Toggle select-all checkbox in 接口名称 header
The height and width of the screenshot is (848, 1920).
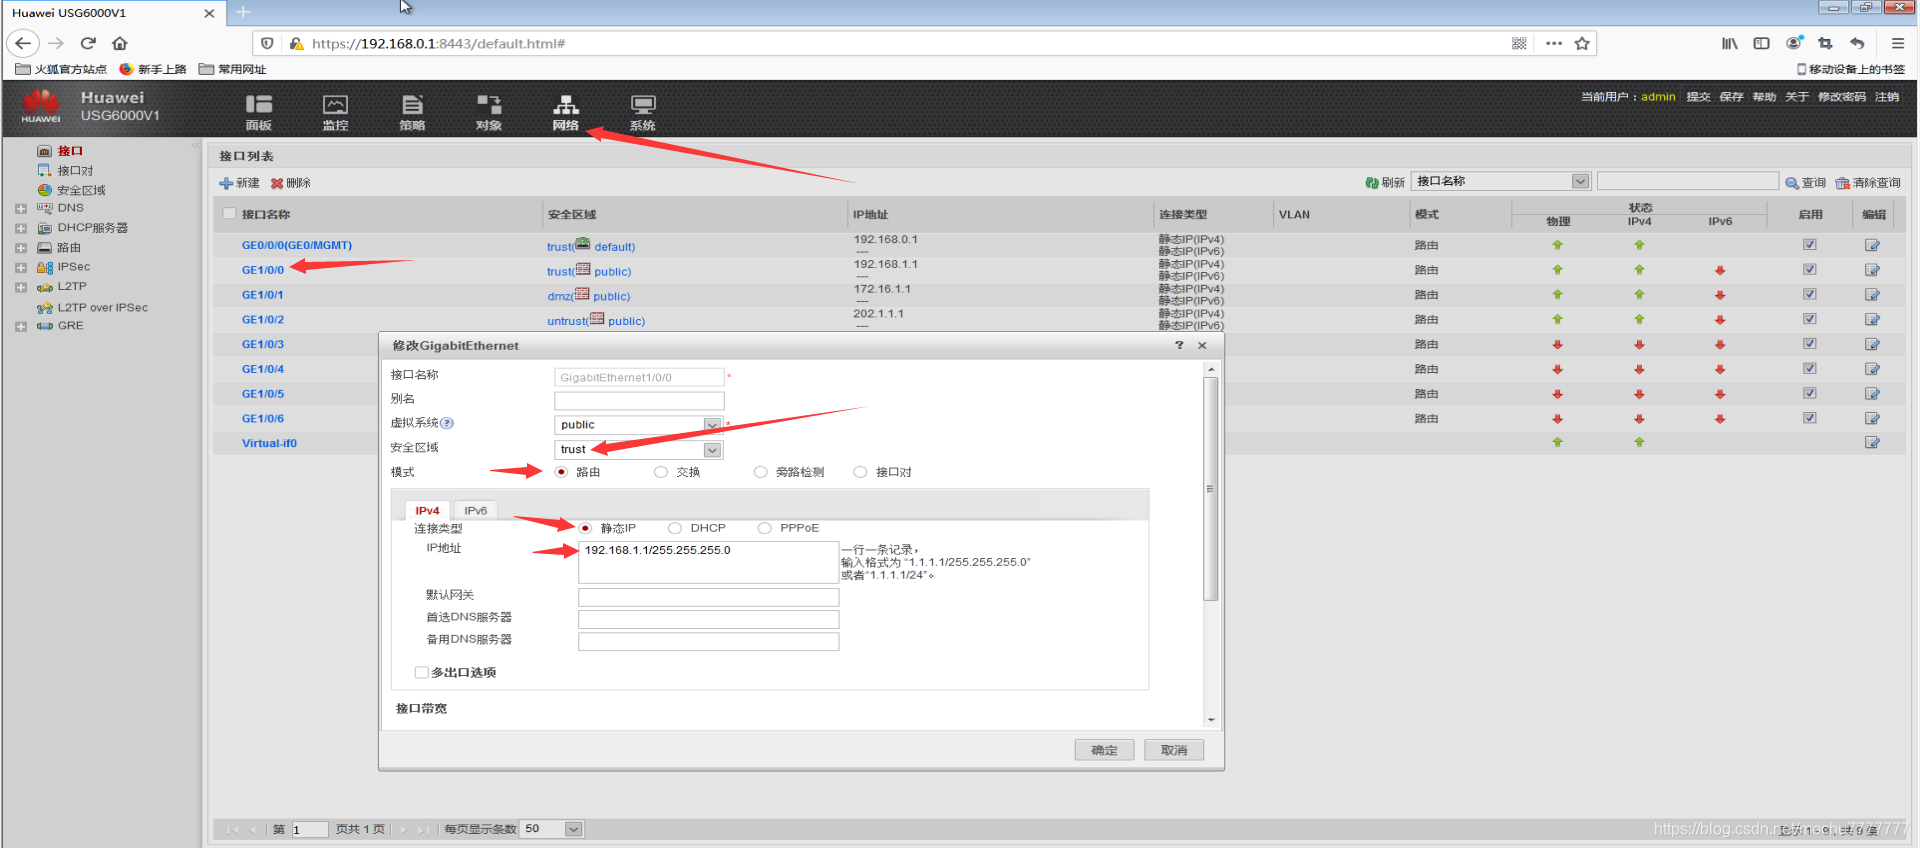pyautogui.click(x=229, y=213)
